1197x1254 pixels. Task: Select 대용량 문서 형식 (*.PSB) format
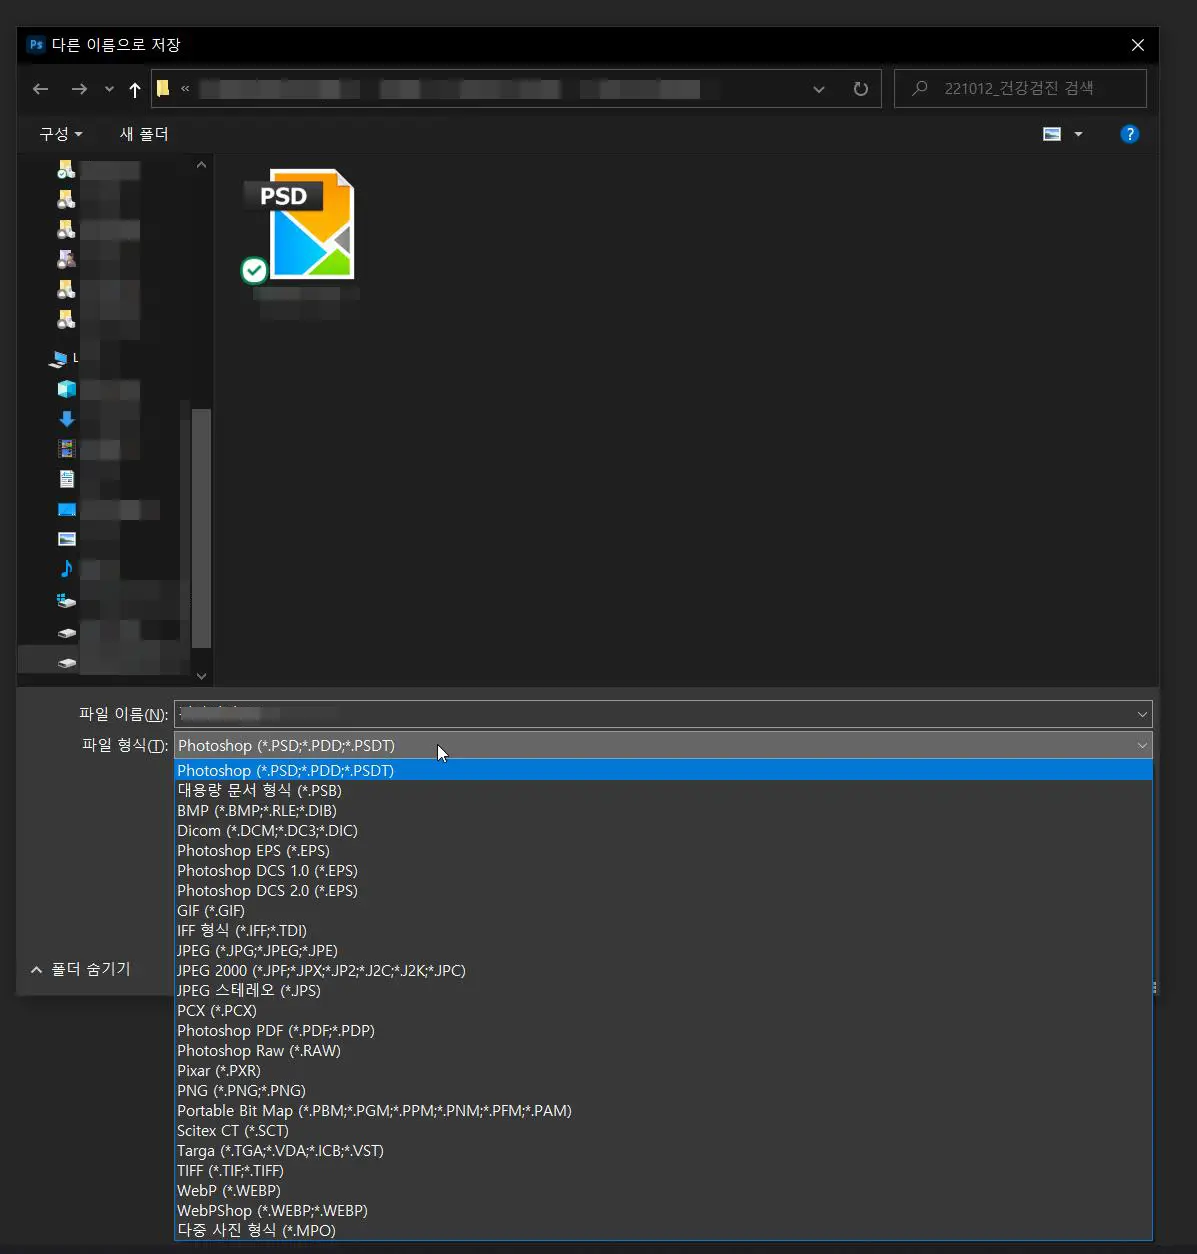pos(663,790)
